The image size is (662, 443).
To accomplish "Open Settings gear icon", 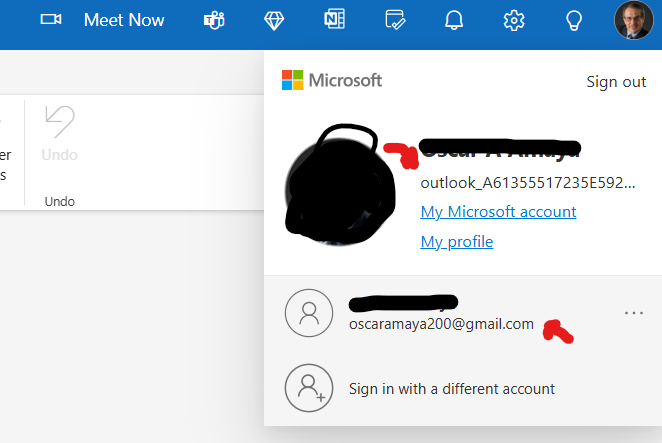I will click(x=514, y=20).
